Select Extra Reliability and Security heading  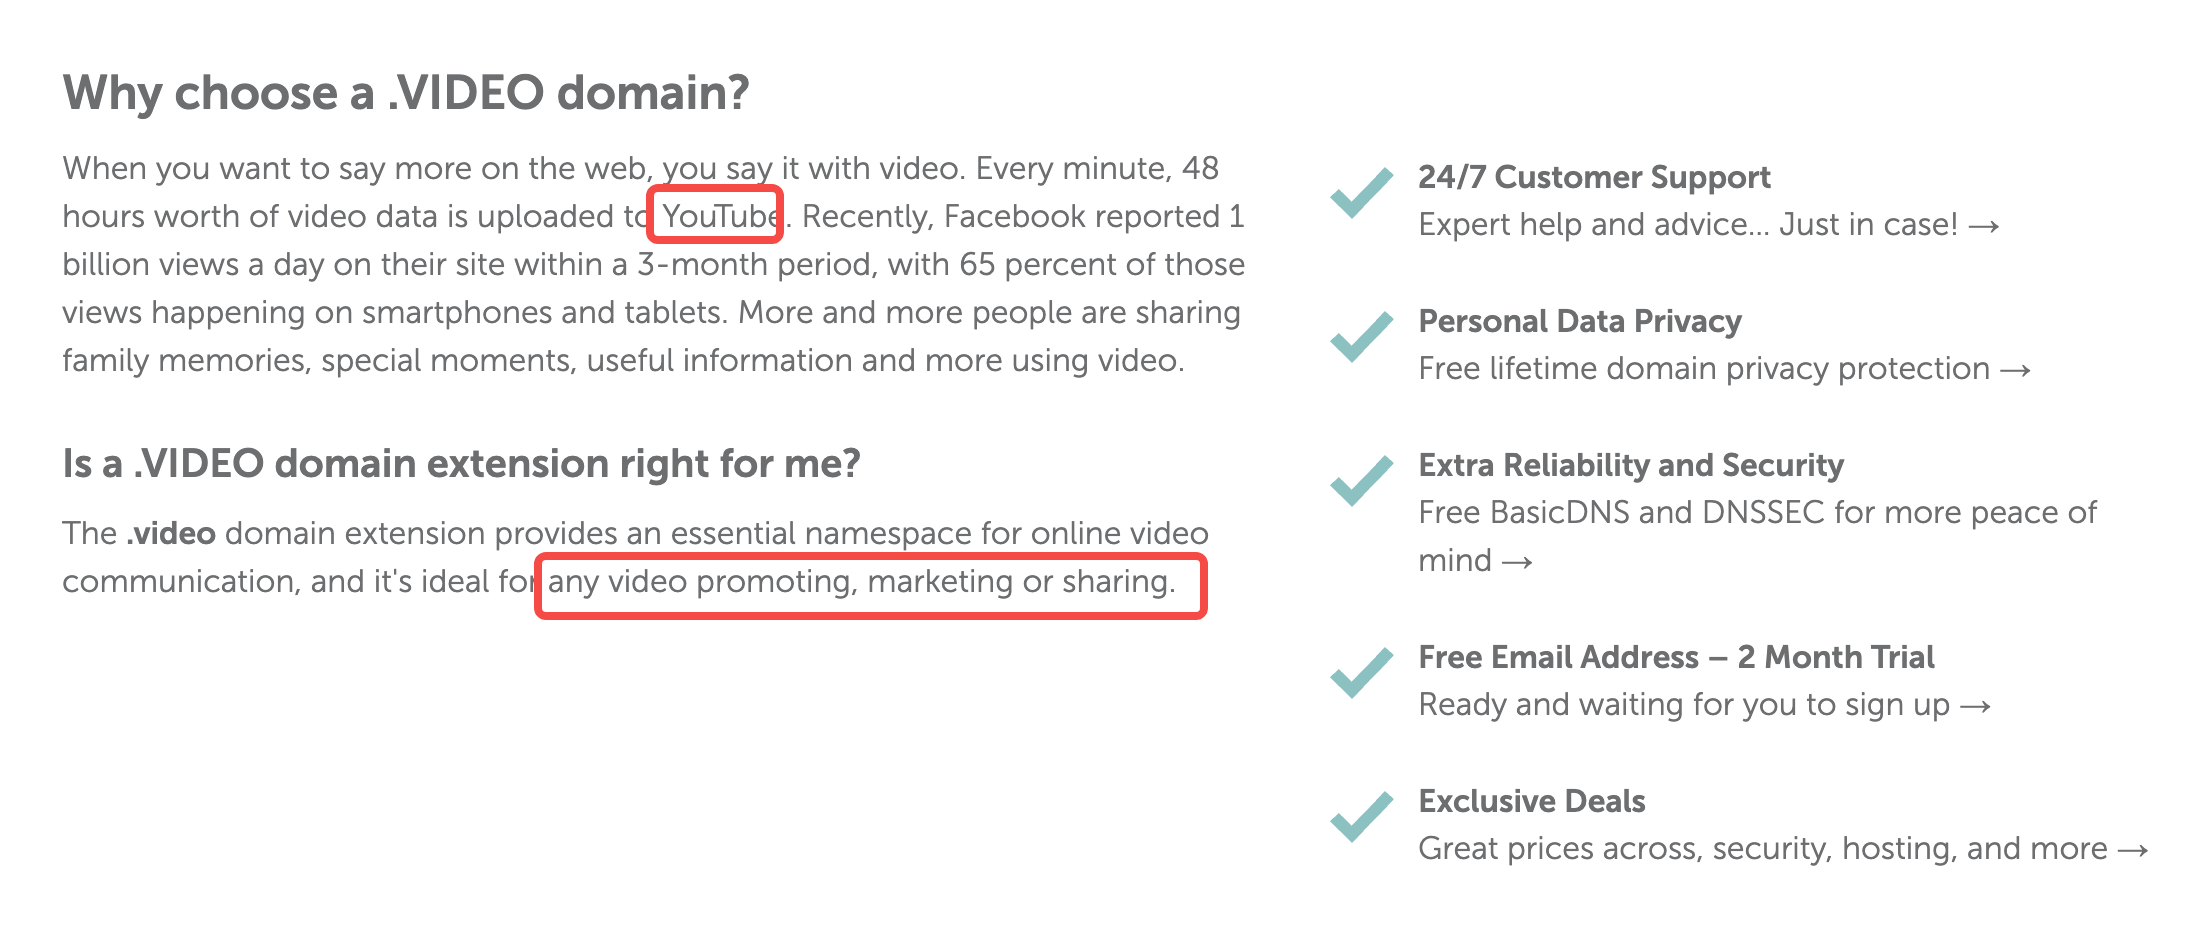coord(1631,465)
